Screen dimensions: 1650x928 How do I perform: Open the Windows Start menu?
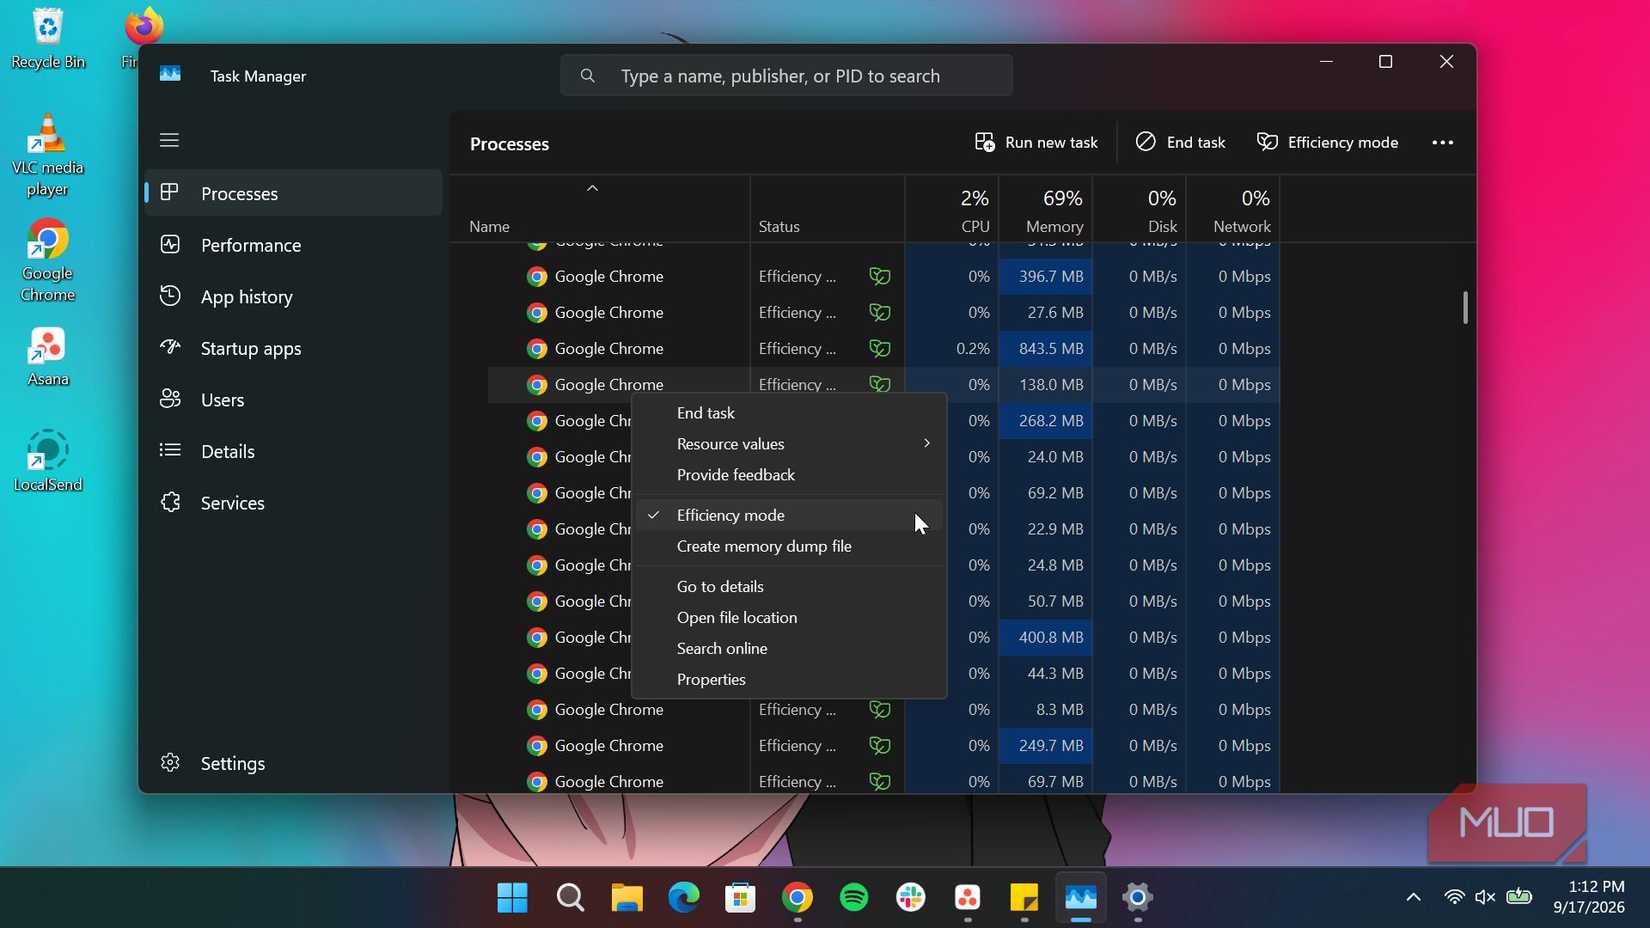click(x=512, y=898)
